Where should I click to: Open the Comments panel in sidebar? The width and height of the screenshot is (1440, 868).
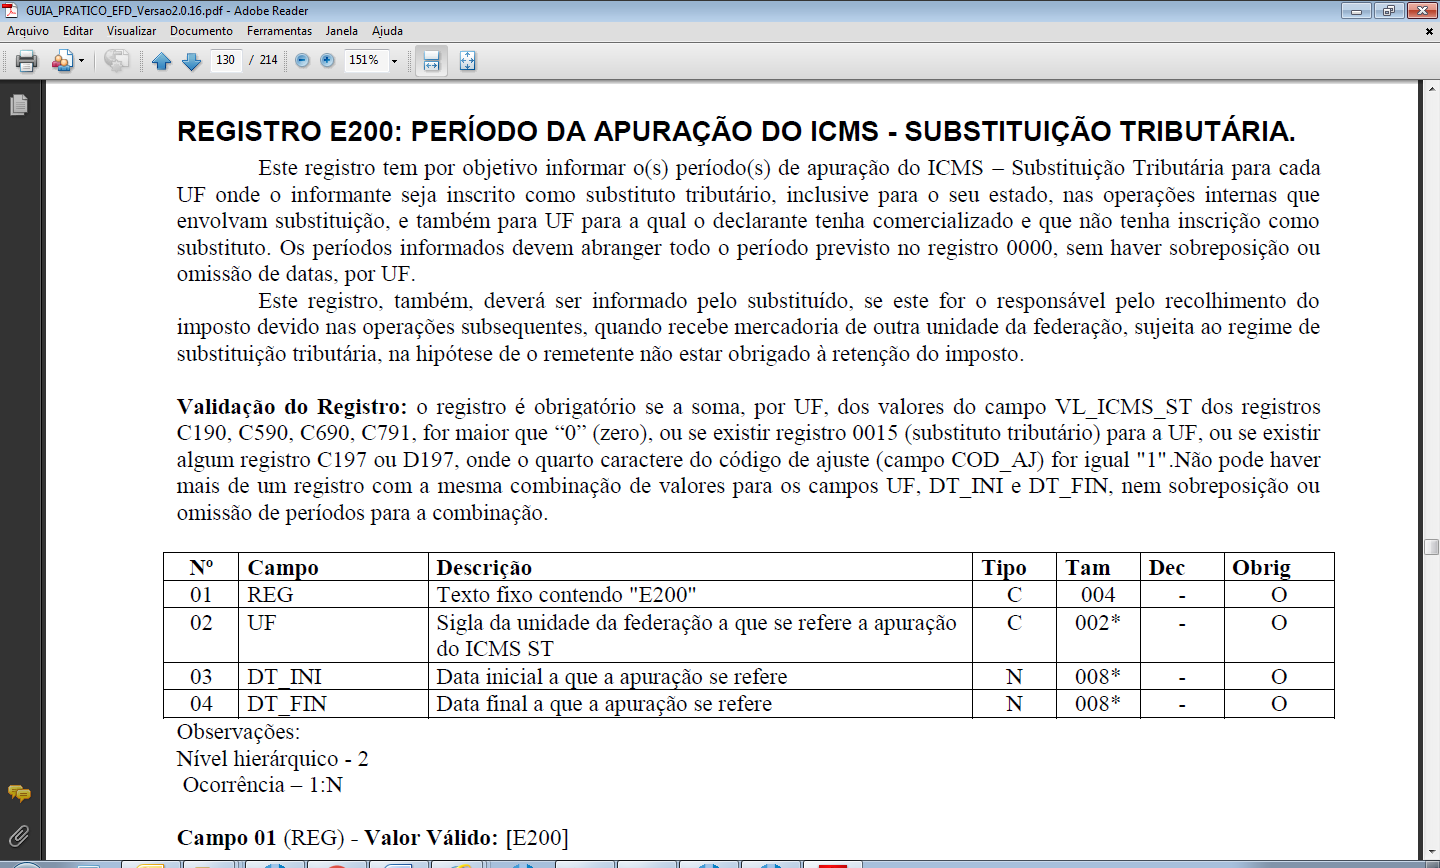(x=18, y=794)
